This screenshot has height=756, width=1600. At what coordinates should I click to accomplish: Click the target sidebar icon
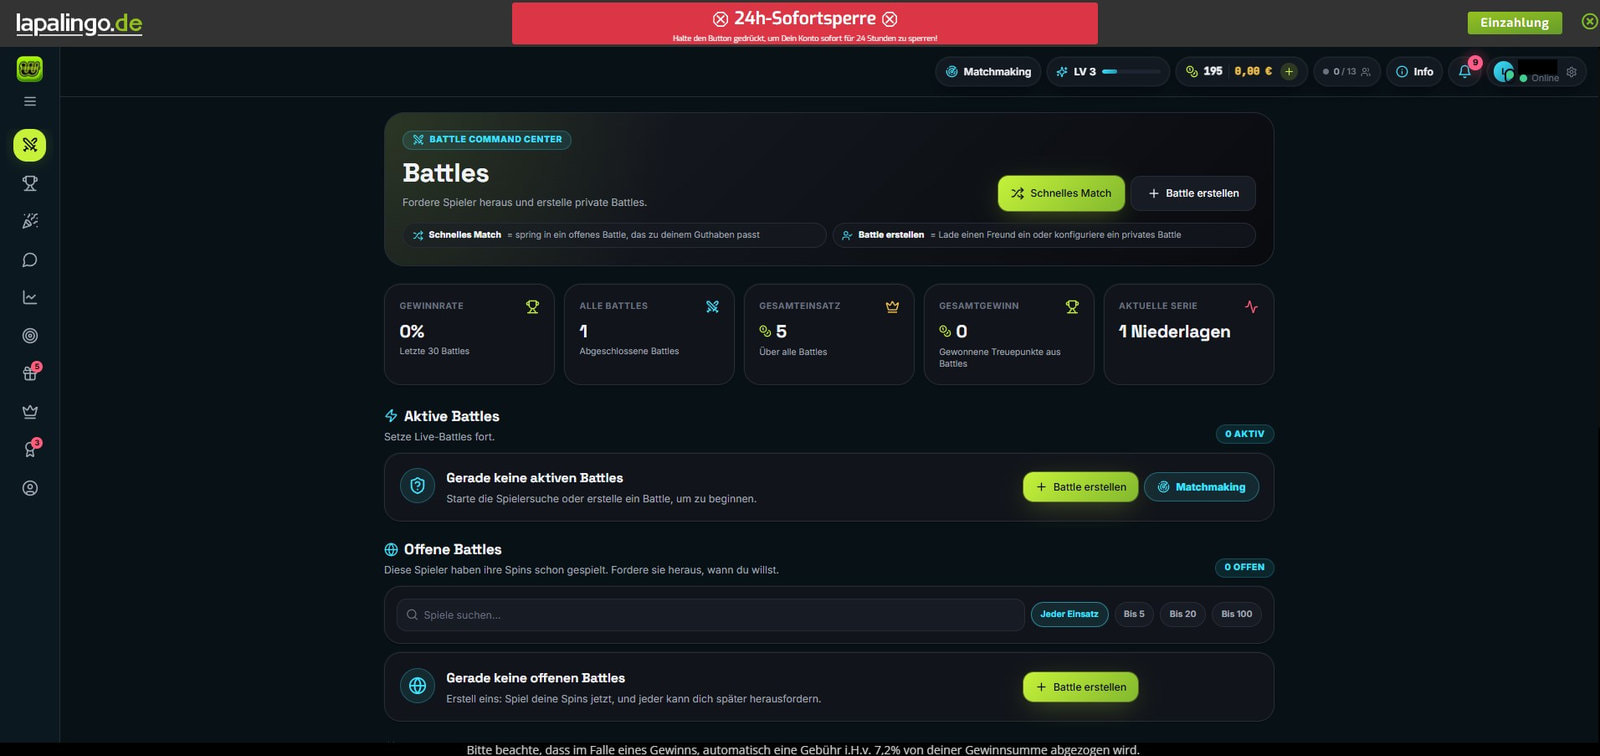(x=30, y=336)
